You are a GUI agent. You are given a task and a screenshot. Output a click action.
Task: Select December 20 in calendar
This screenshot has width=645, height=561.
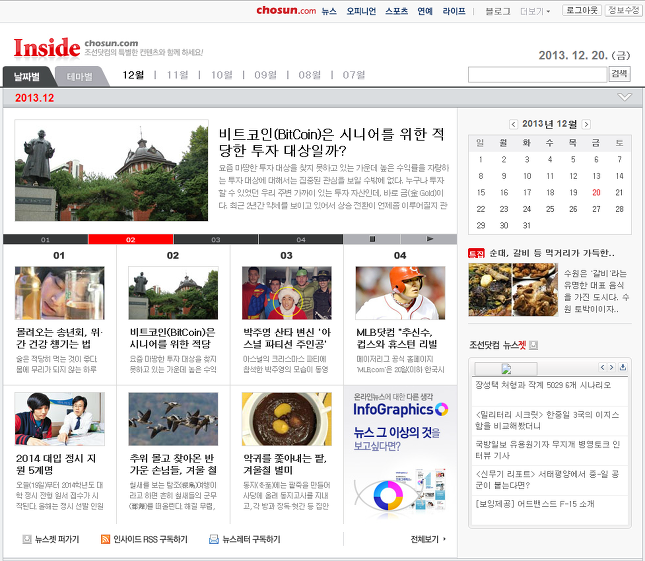[x=596, y=192]
